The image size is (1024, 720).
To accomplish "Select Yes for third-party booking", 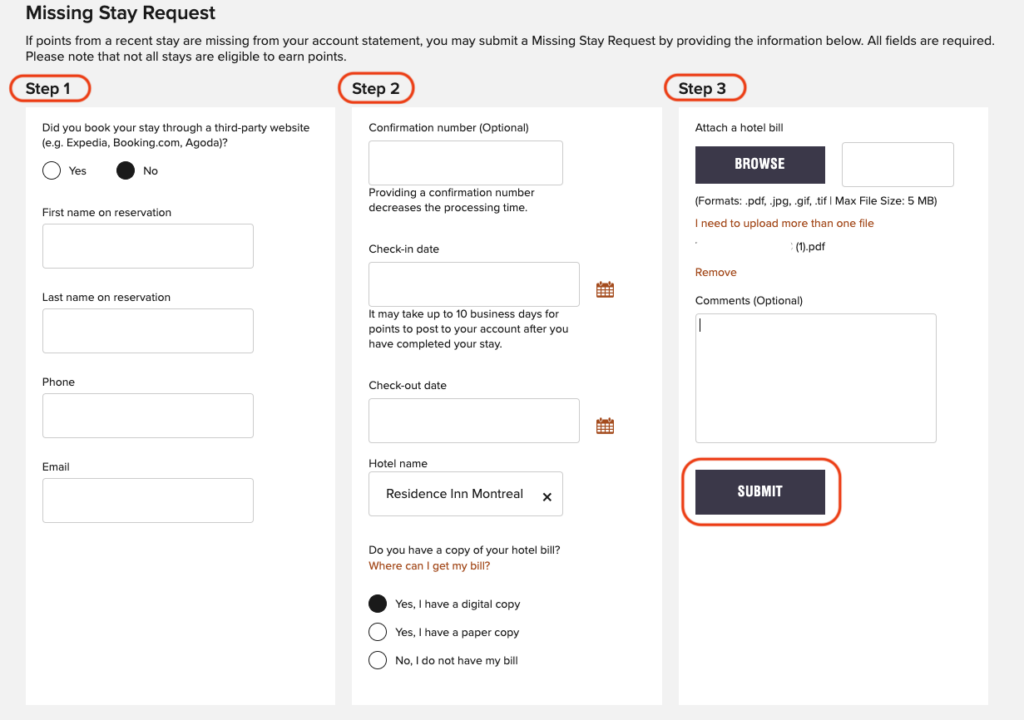I will pyautogui.click(x=52, y=171).
